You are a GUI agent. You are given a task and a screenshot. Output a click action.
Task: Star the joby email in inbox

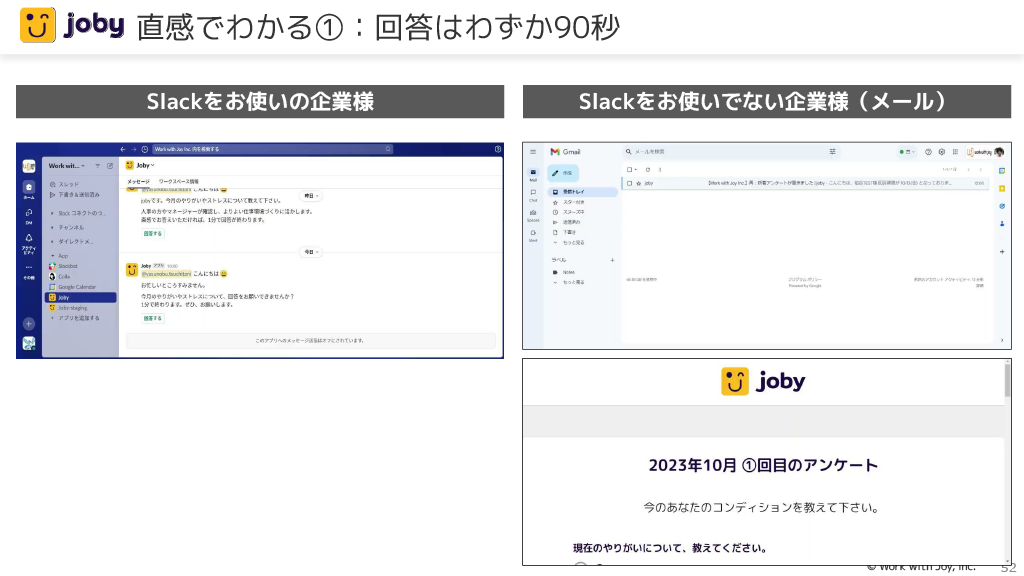tap(637, 184)
